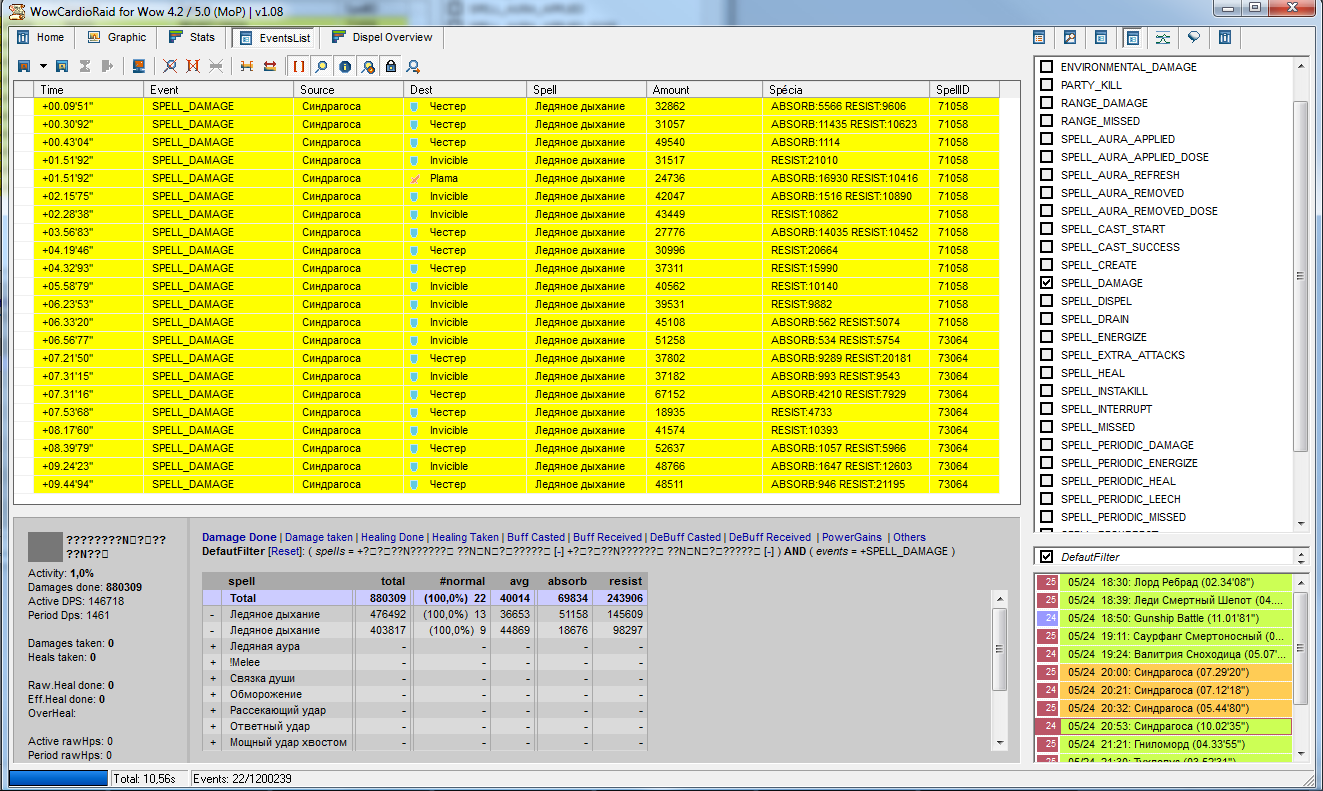
Task: Expand the Ледяная аура spell row
Action: 212,646
